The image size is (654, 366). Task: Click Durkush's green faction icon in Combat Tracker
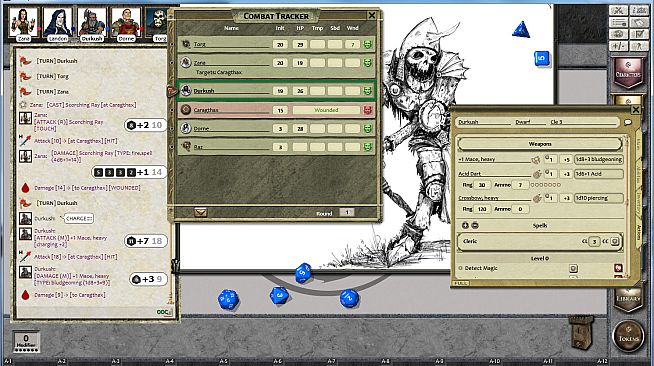tap(367, 90)
